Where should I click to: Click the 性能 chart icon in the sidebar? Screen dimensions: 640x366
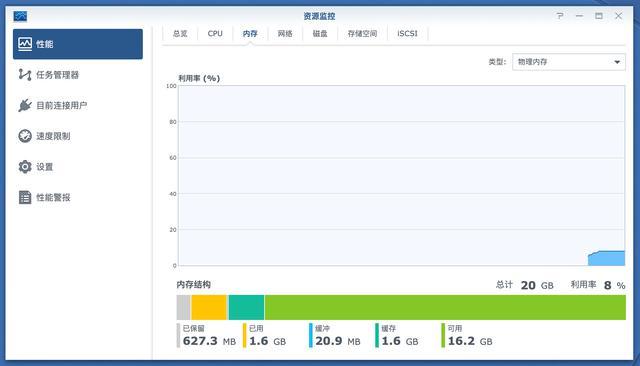(x=25, y=44)
